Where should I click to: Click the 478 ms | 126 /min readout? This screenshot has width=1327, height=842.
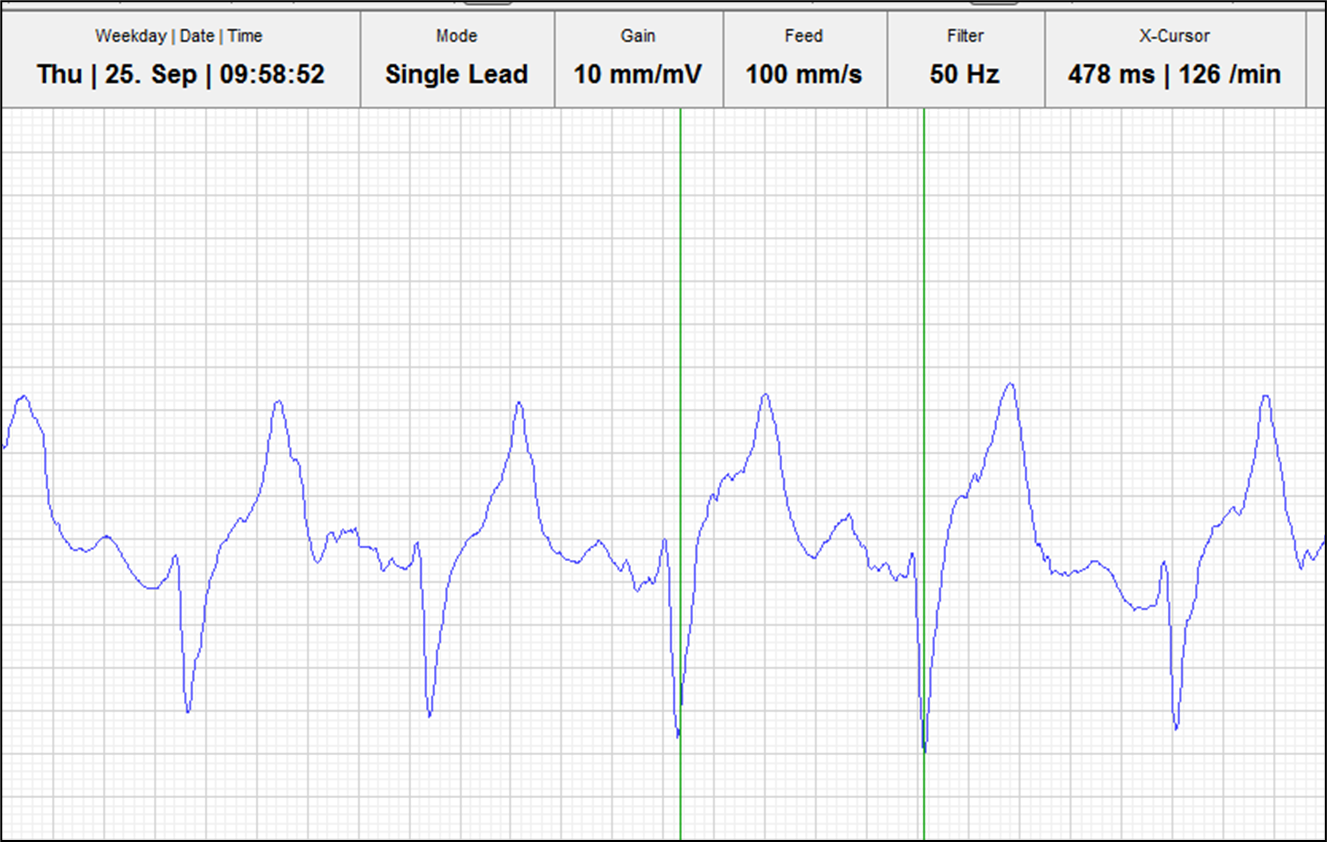(x=1174, y=75)
